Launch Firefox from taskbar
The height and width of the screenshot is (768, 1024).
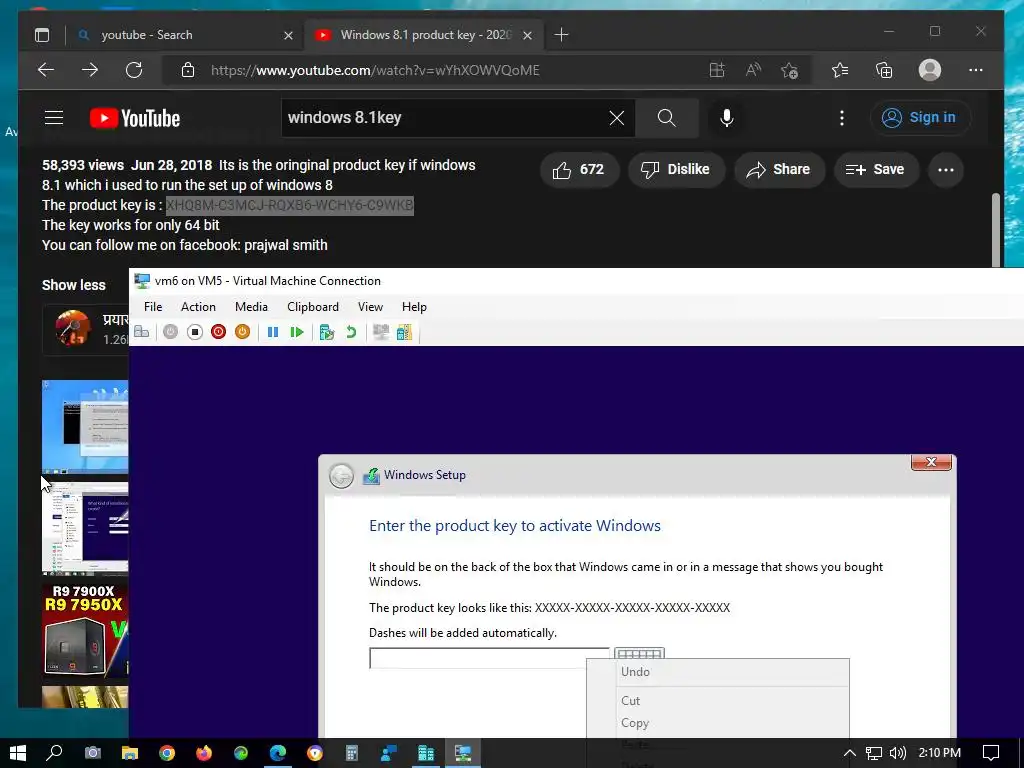[204, 753]
